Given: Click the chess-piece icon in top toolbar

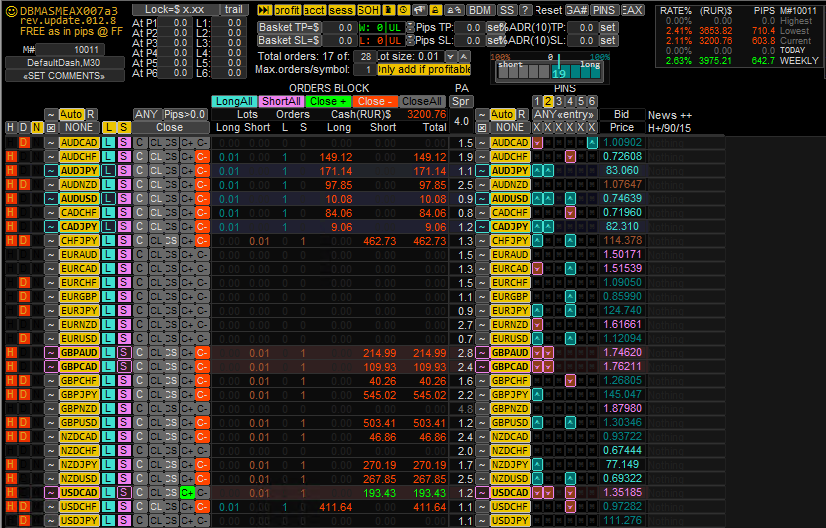Looking at the screenshot, I should (x=388, y=10).
